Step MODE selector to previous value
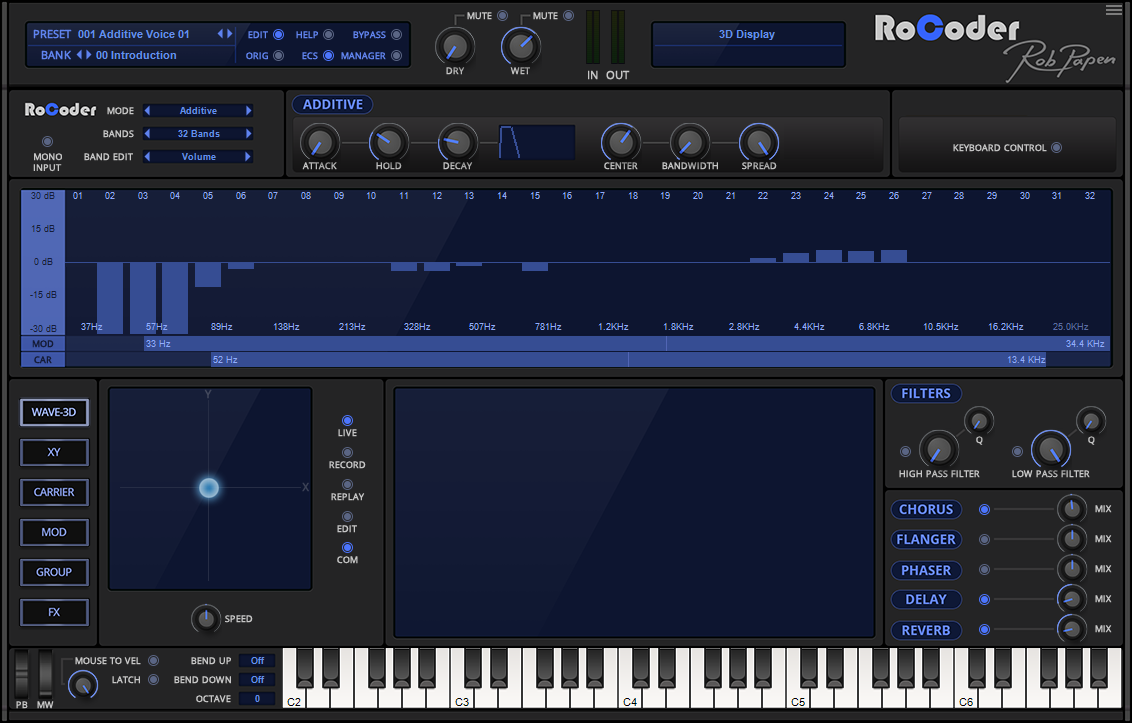Screen dimensions: 1132x723 [148, 111]
